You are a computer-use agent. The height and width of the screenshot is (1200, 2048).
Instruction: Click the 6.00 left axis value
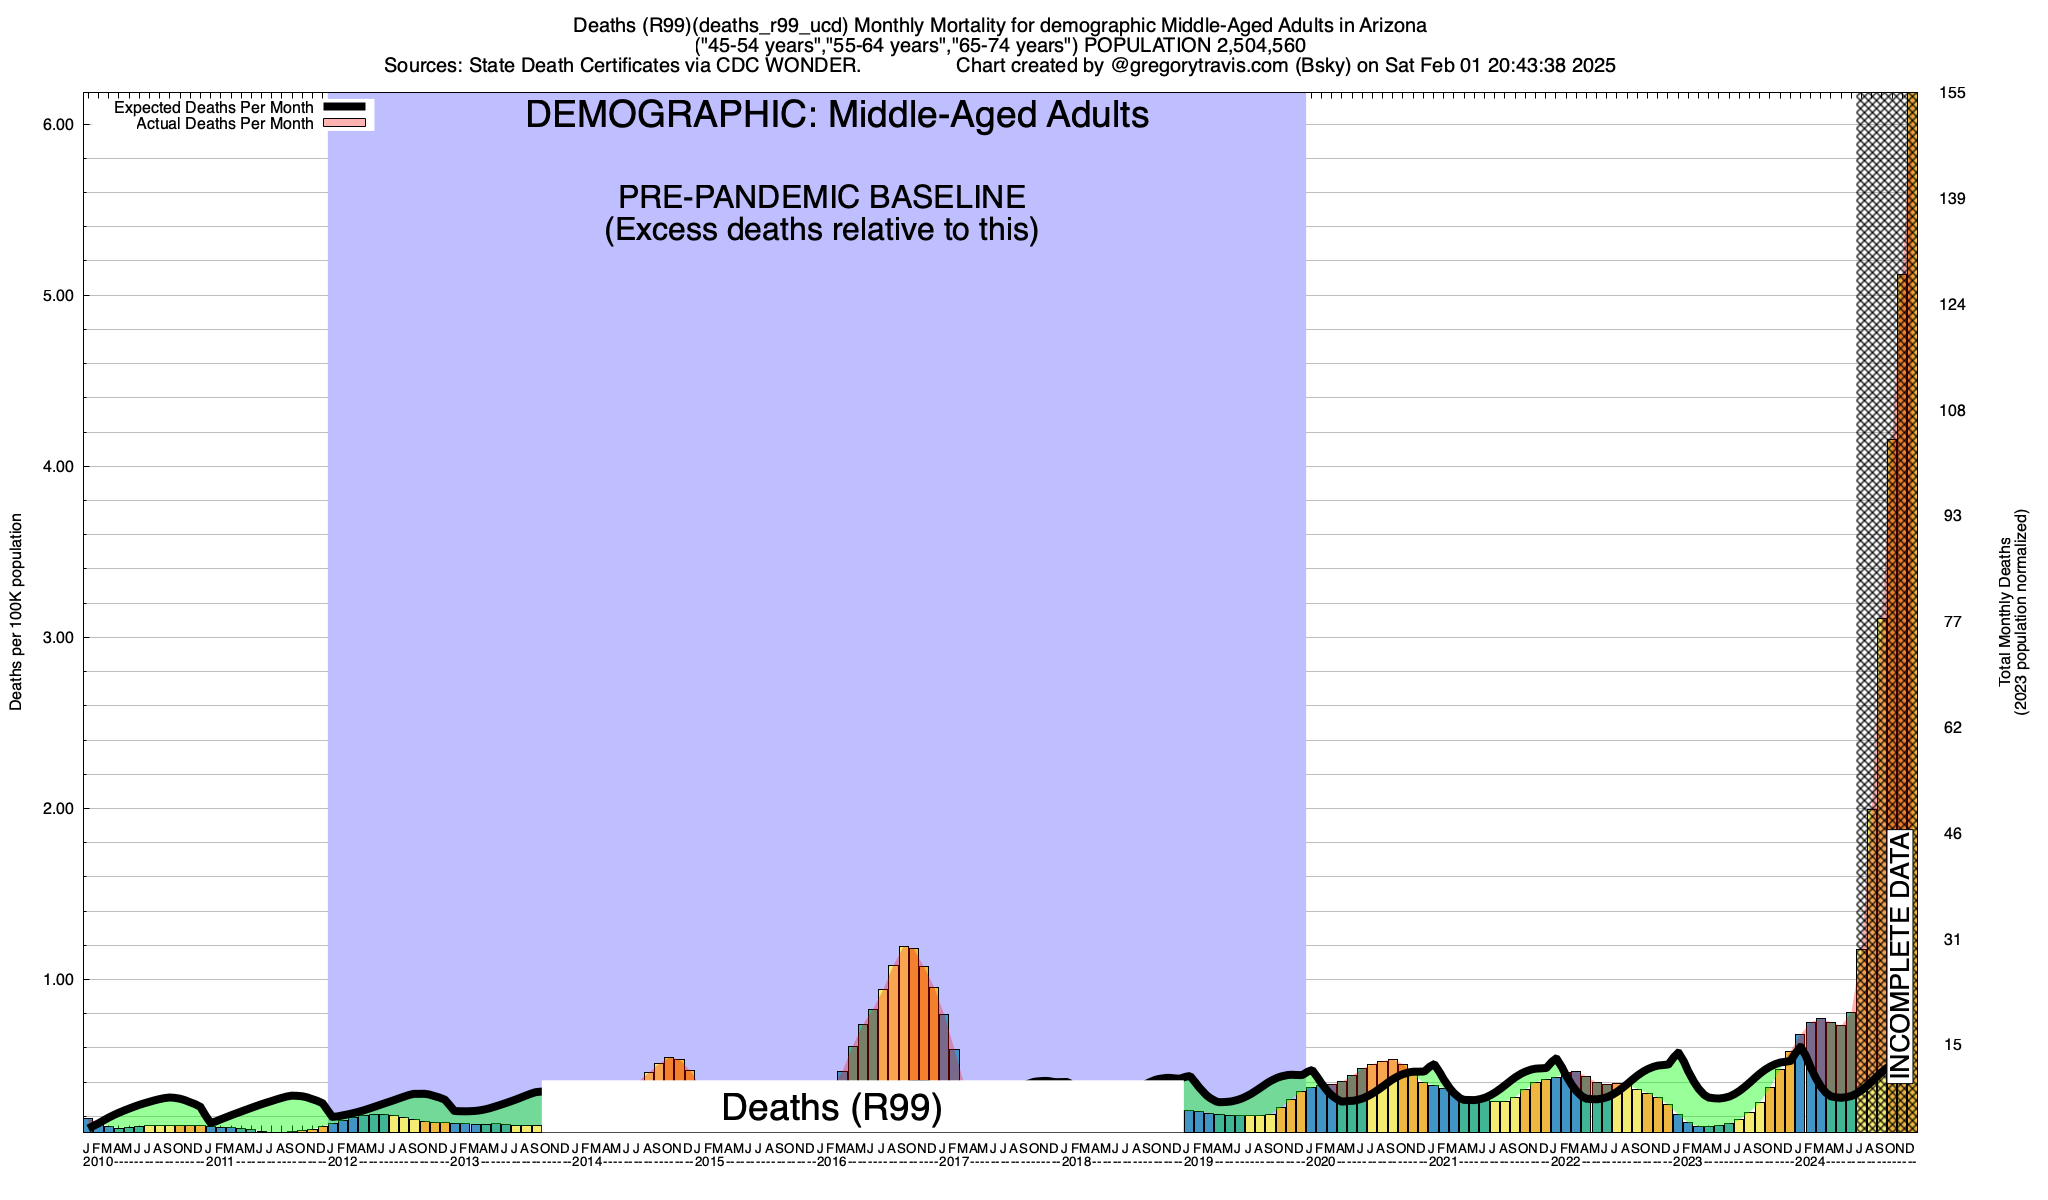59,125
